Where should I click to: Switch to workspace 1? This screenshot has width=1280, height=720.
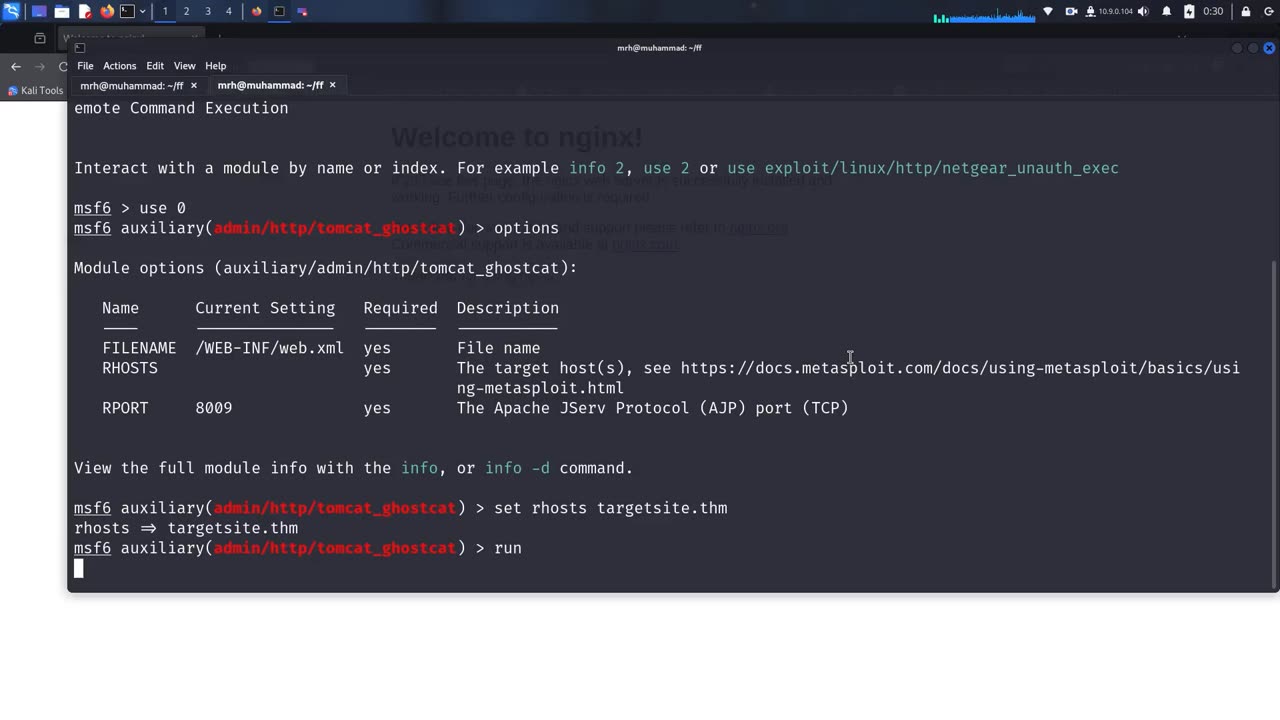[x=165, y=11]
